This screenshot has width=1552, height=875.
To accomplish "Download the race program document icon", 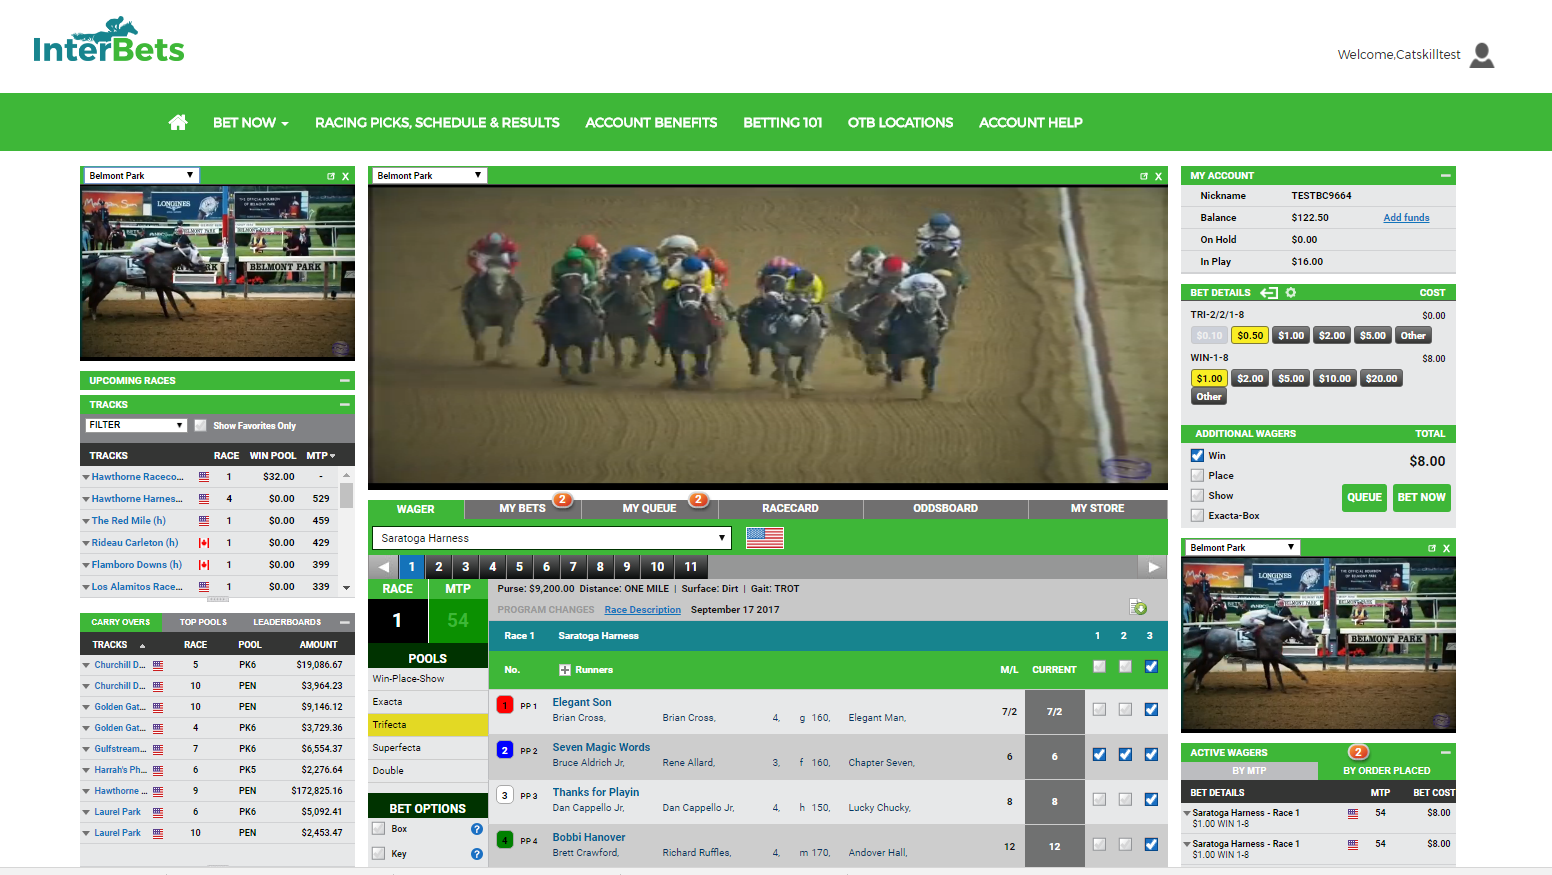I will tap(1138, 607).
